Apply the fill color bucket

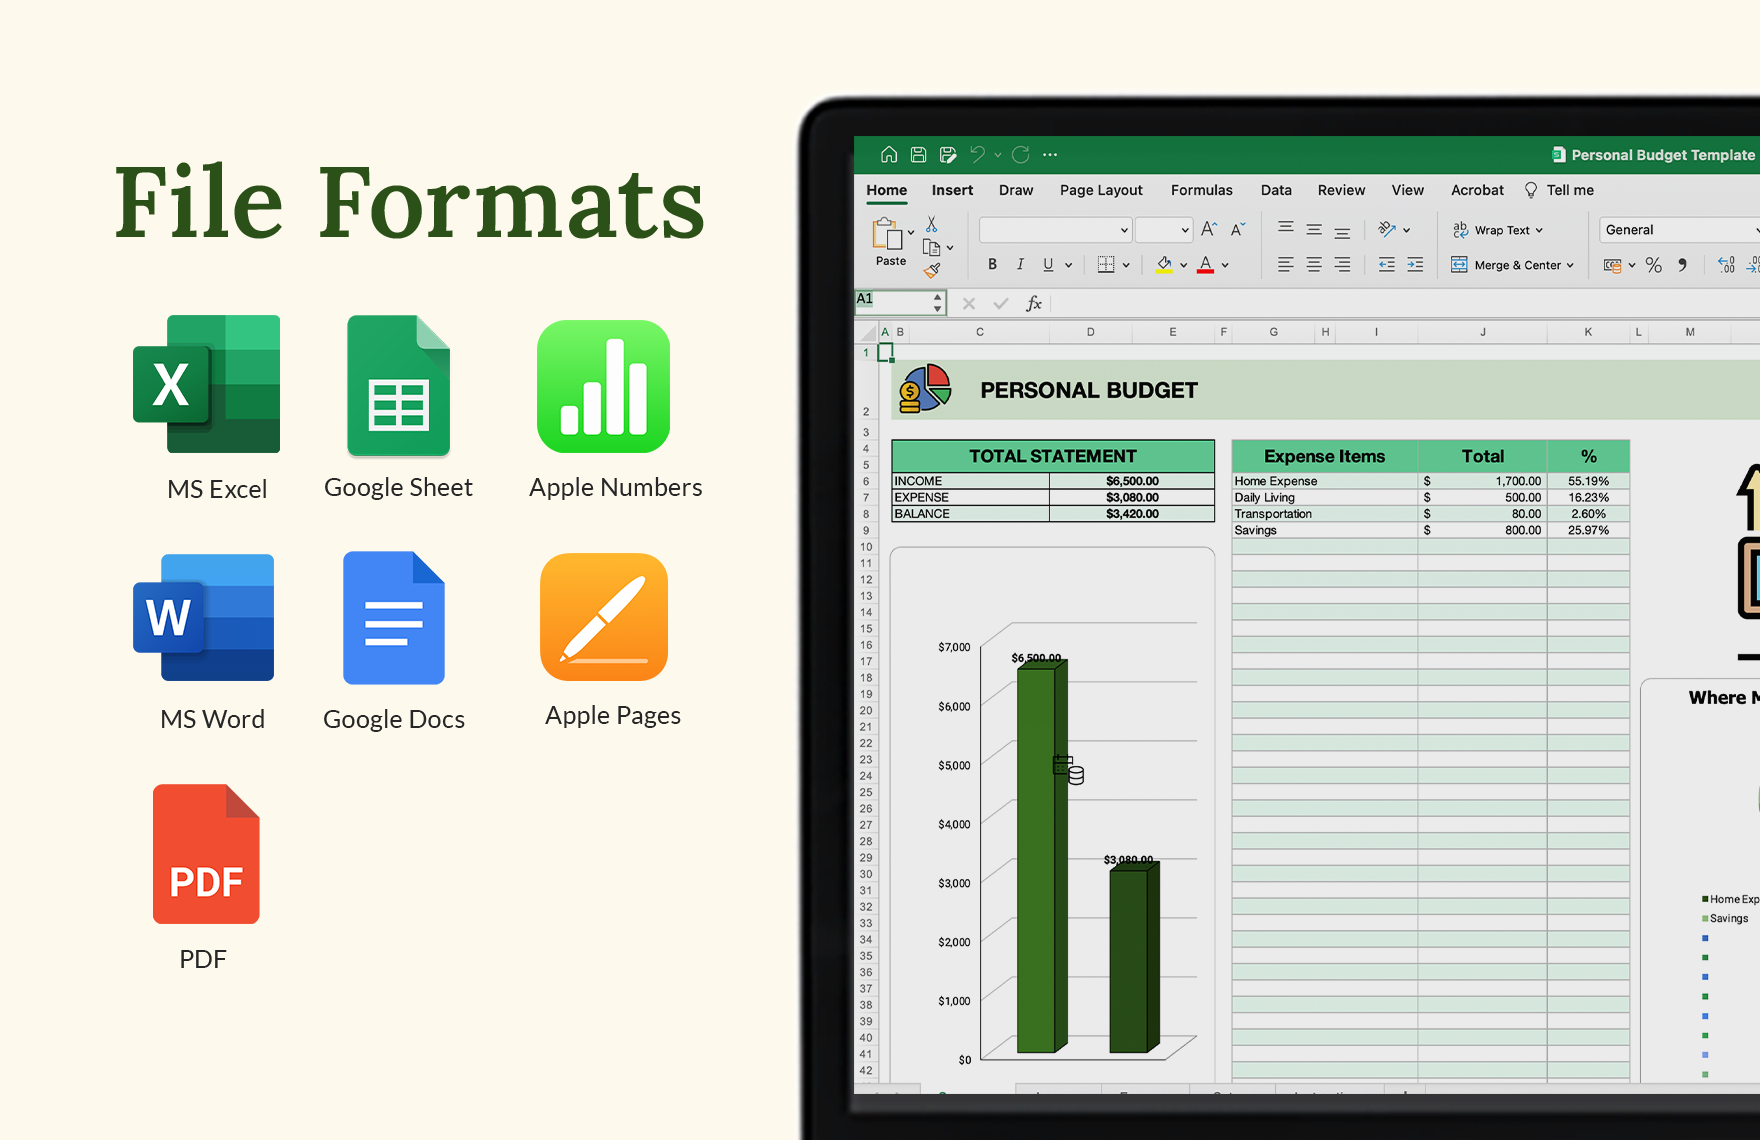click(1164, 265)
